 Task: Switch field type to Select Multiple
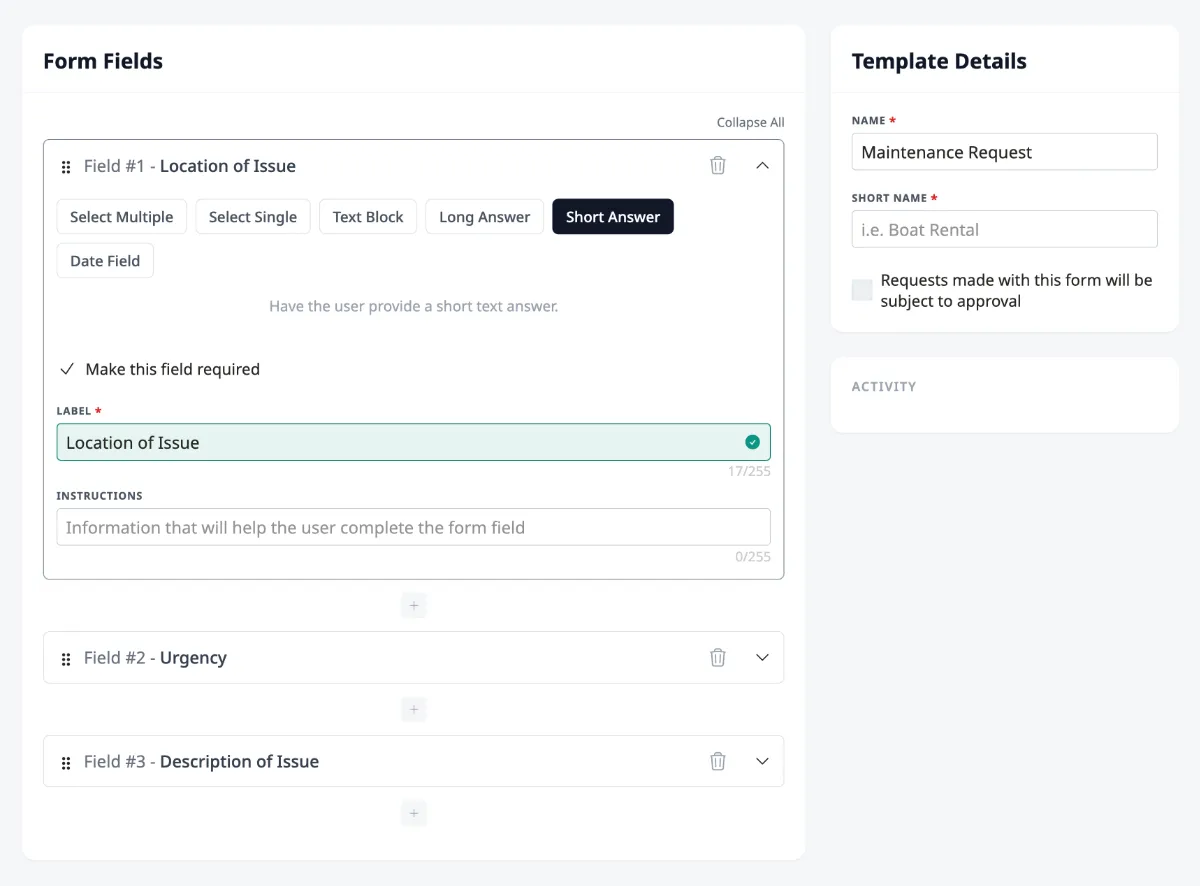121,216
